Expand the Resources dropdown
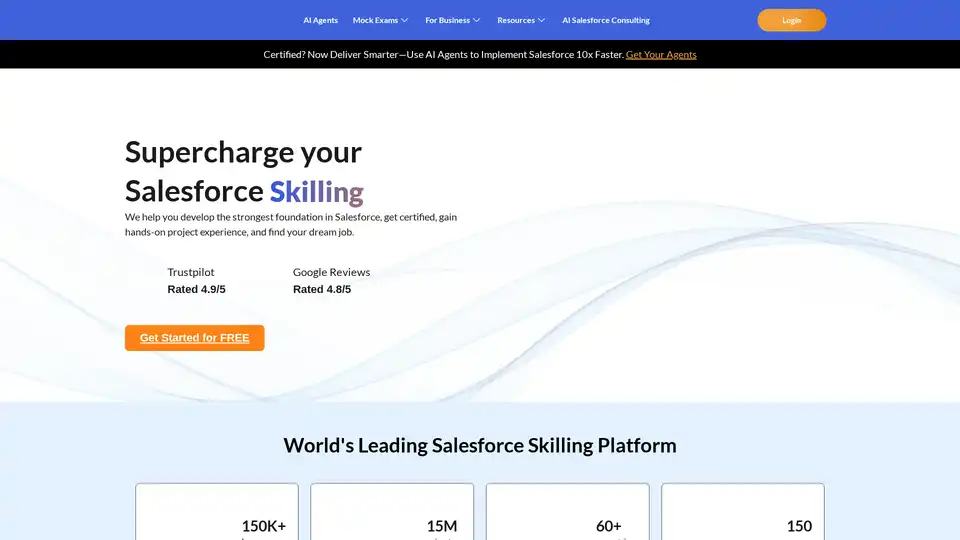 point(516,20)
